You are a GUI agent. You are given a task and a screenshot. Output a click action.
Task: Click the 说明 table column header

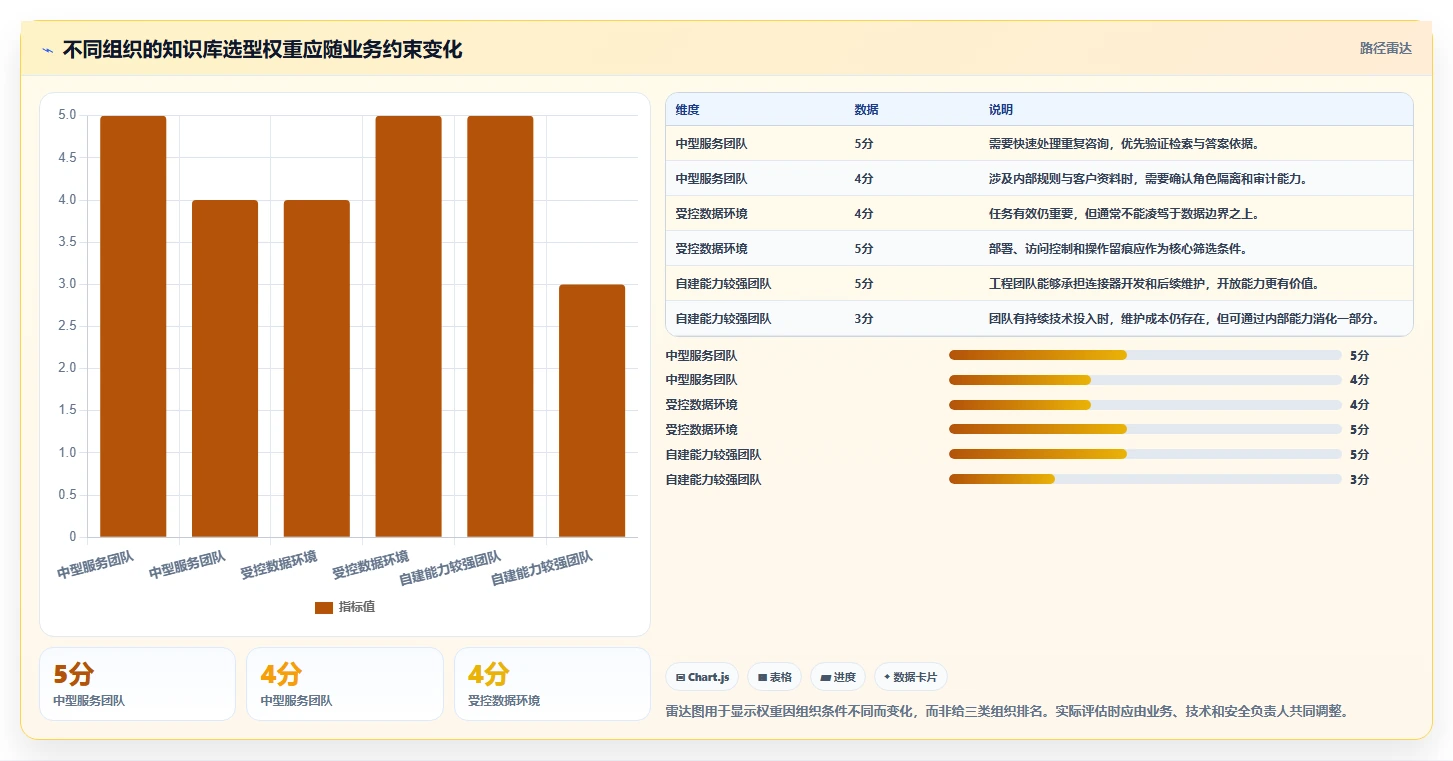pos(1001,109)
